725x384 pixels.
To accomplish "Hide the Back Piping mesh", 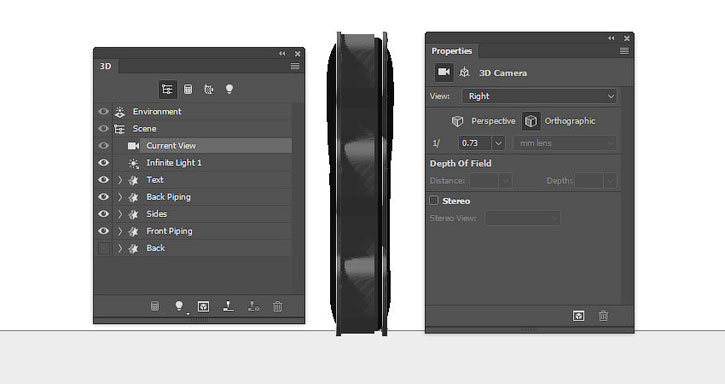I will [x=104, y=197].
